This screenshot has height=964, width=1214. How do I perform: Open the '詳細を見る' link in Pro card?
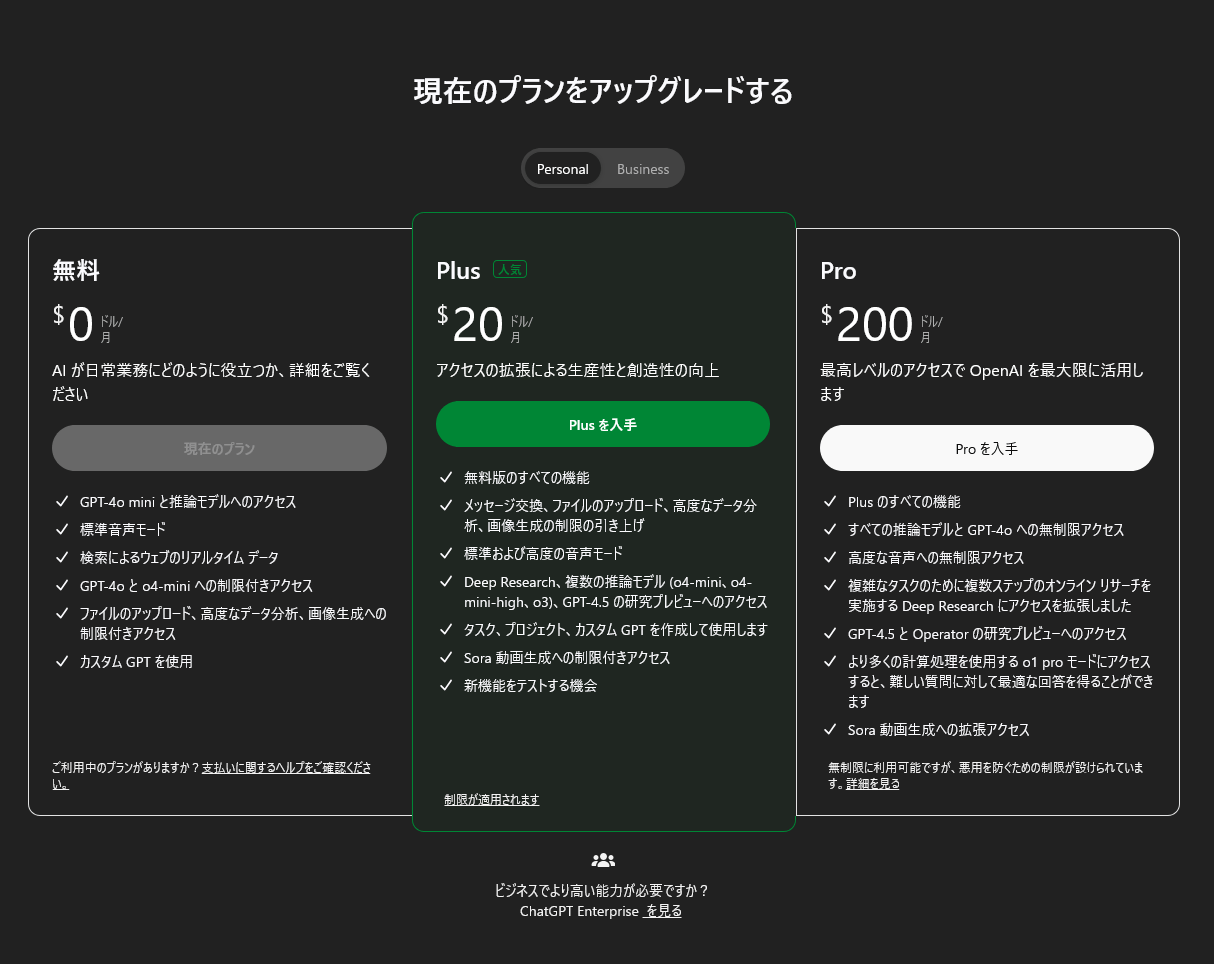pos(873,783)
